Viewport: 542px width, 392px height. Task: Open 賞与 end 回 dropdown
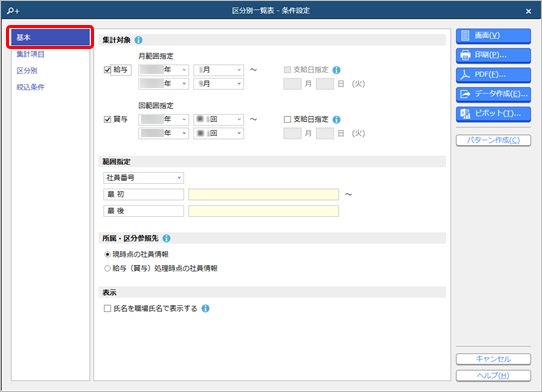coord(218,133)
